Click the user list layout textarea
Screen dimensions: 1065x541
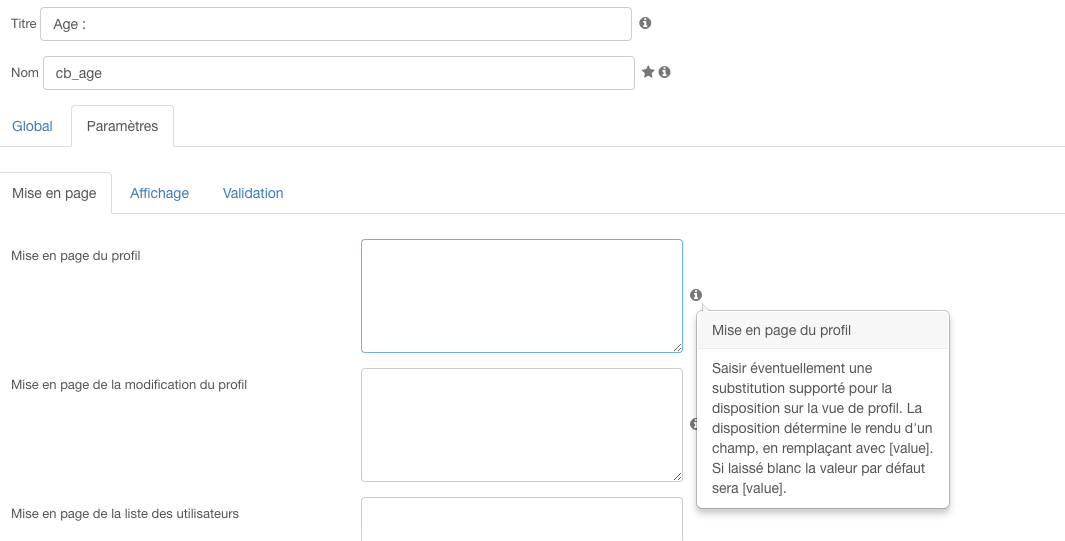point(521,519)
